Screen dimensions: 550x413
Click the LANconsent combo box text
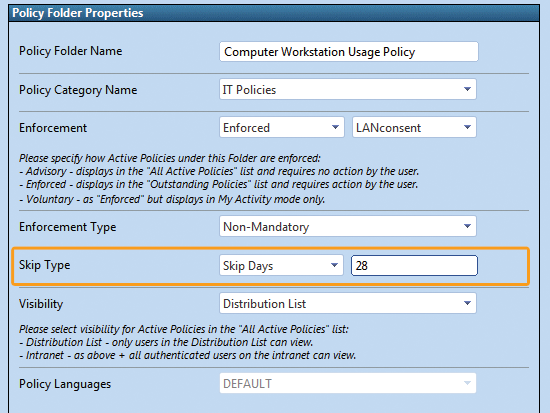(388, 128)
